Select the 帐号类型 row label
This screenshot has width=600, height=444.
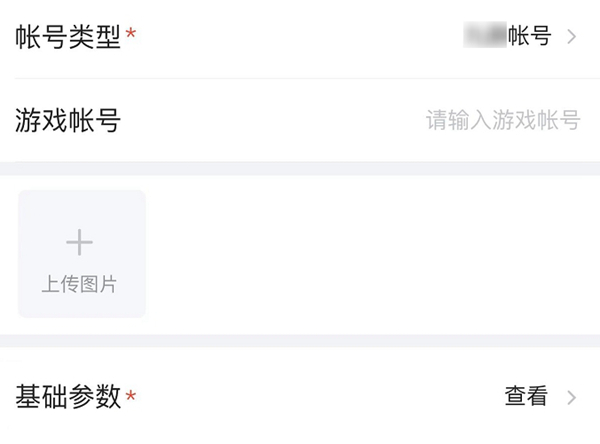point(67,38)
